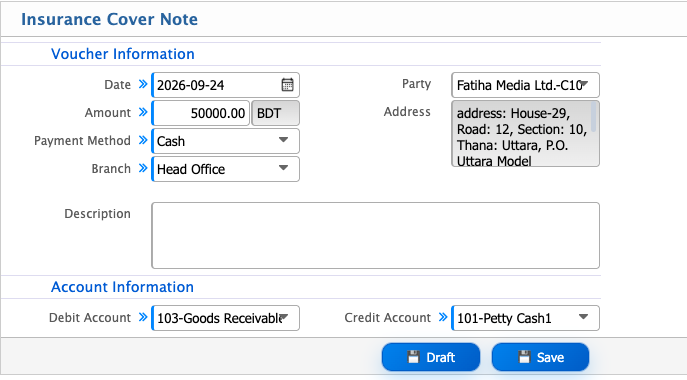Open the Debit Account dropdown 103-Goods Receivable
The image size is (687, 380).
tap(225, 318)
